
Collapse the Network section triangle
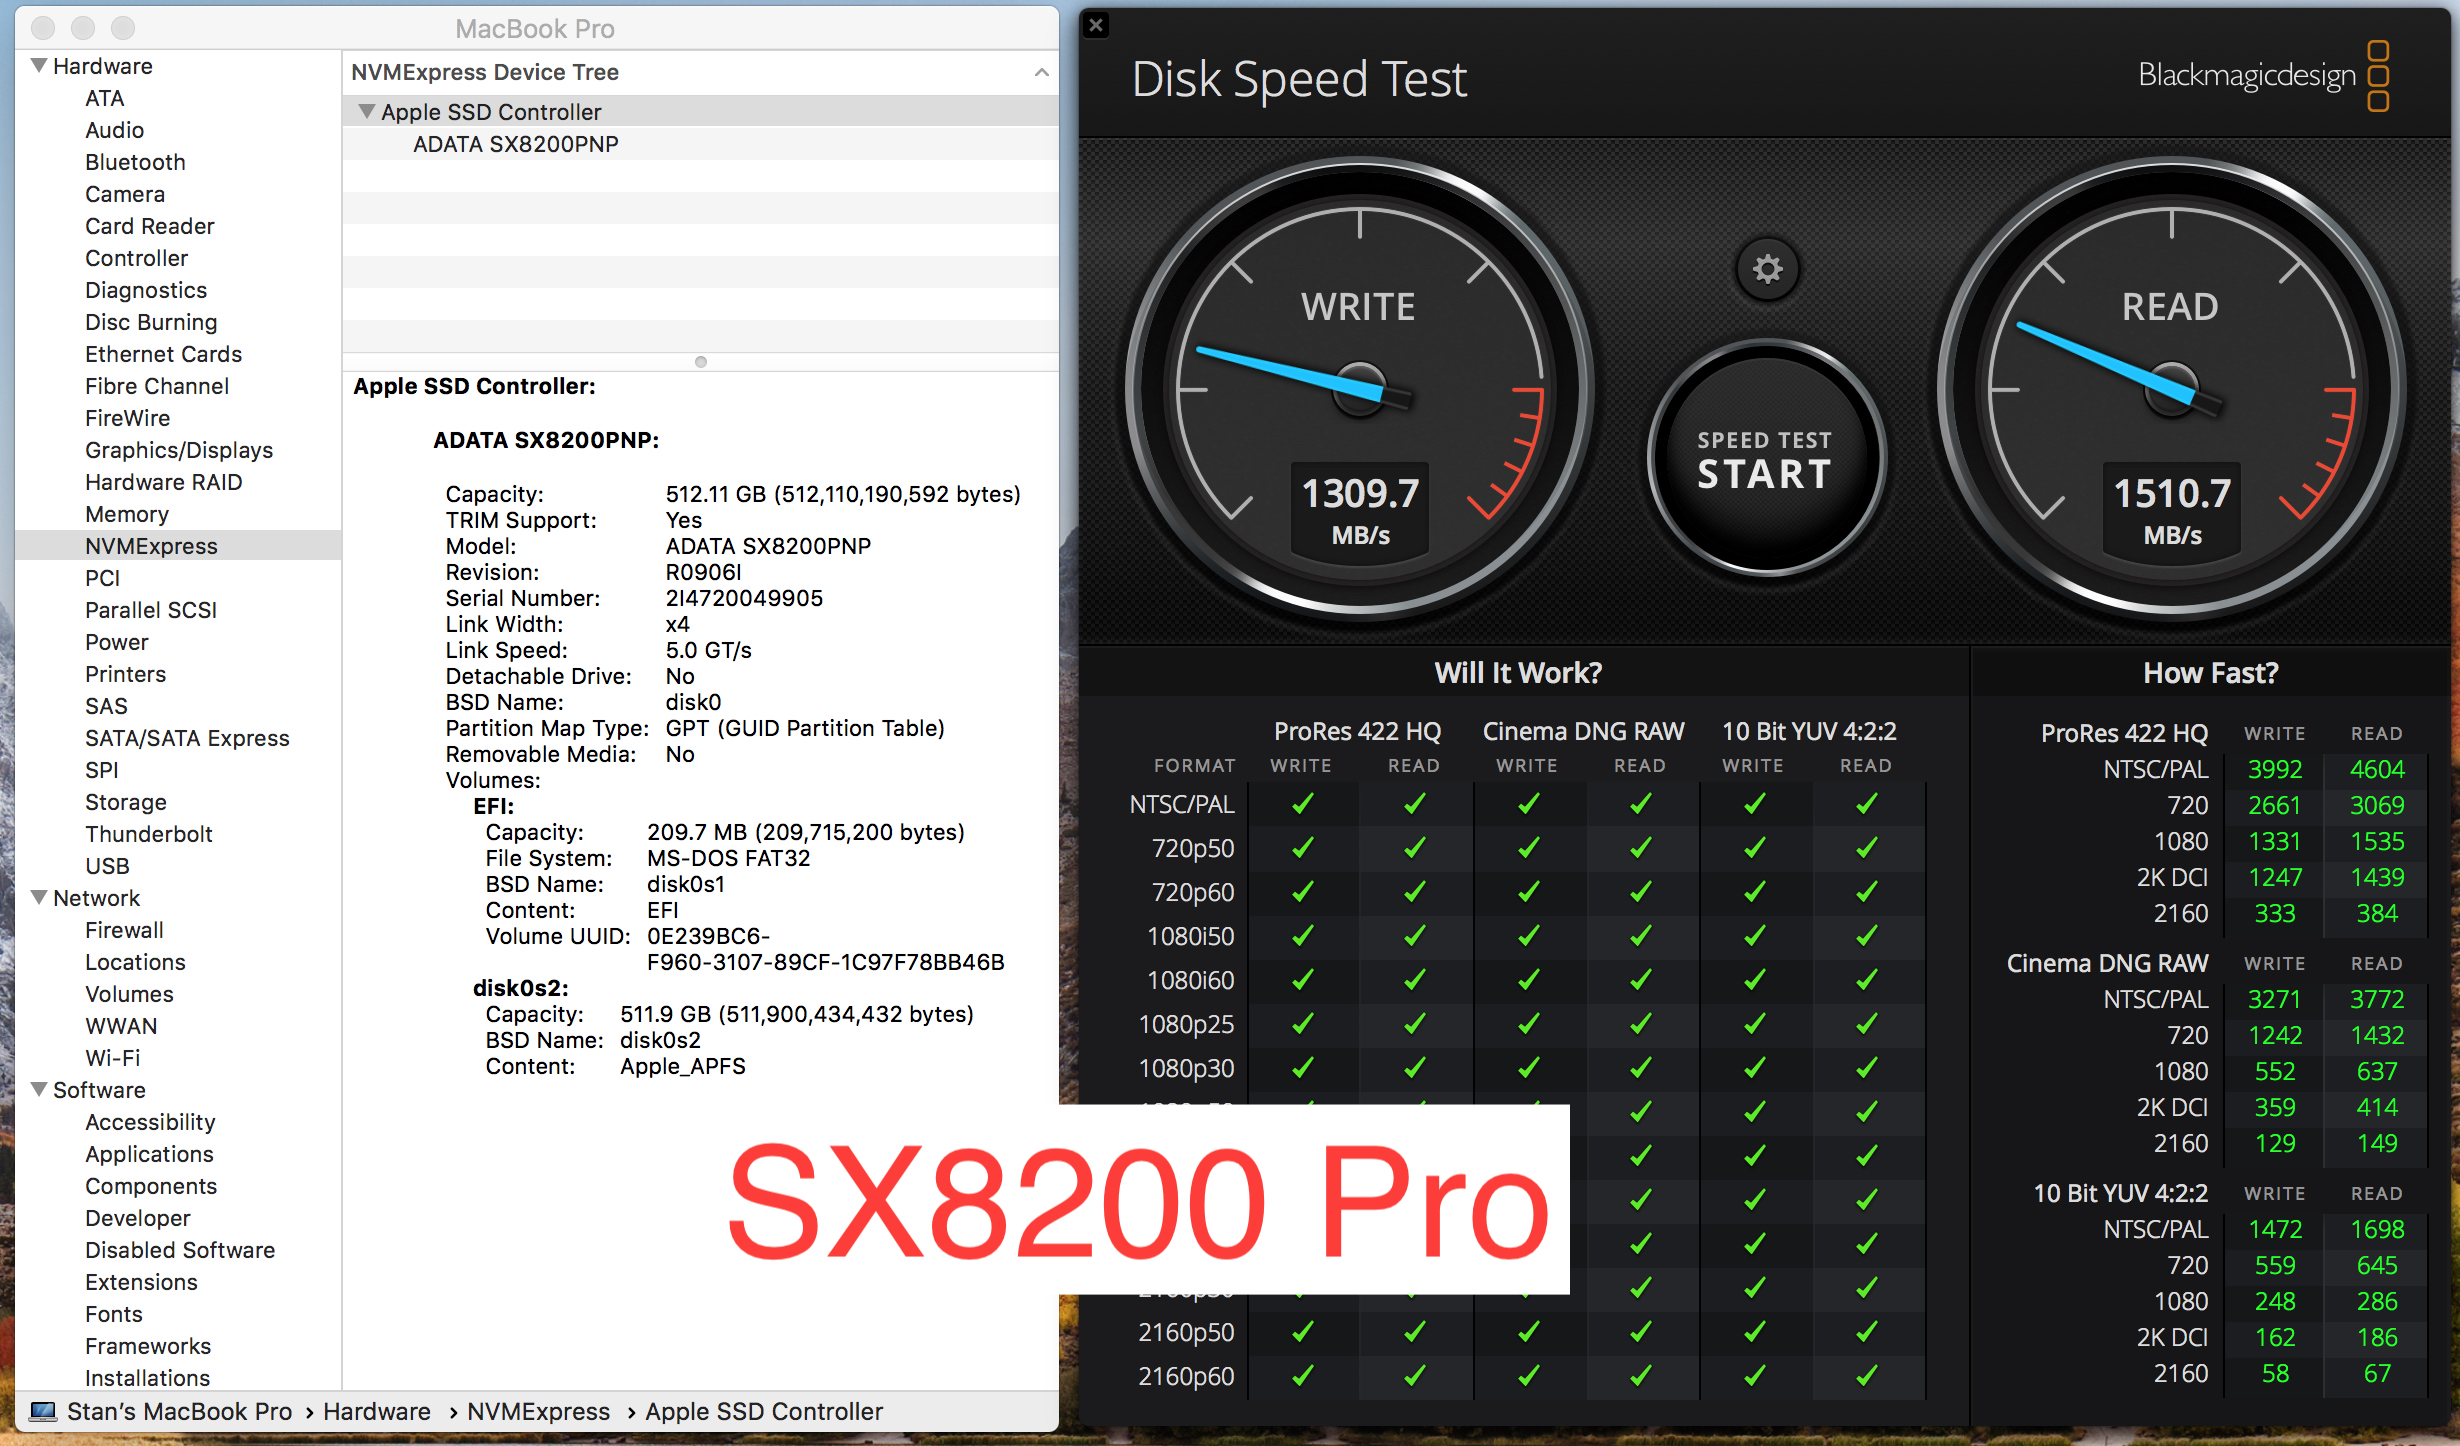pos(39,898)
